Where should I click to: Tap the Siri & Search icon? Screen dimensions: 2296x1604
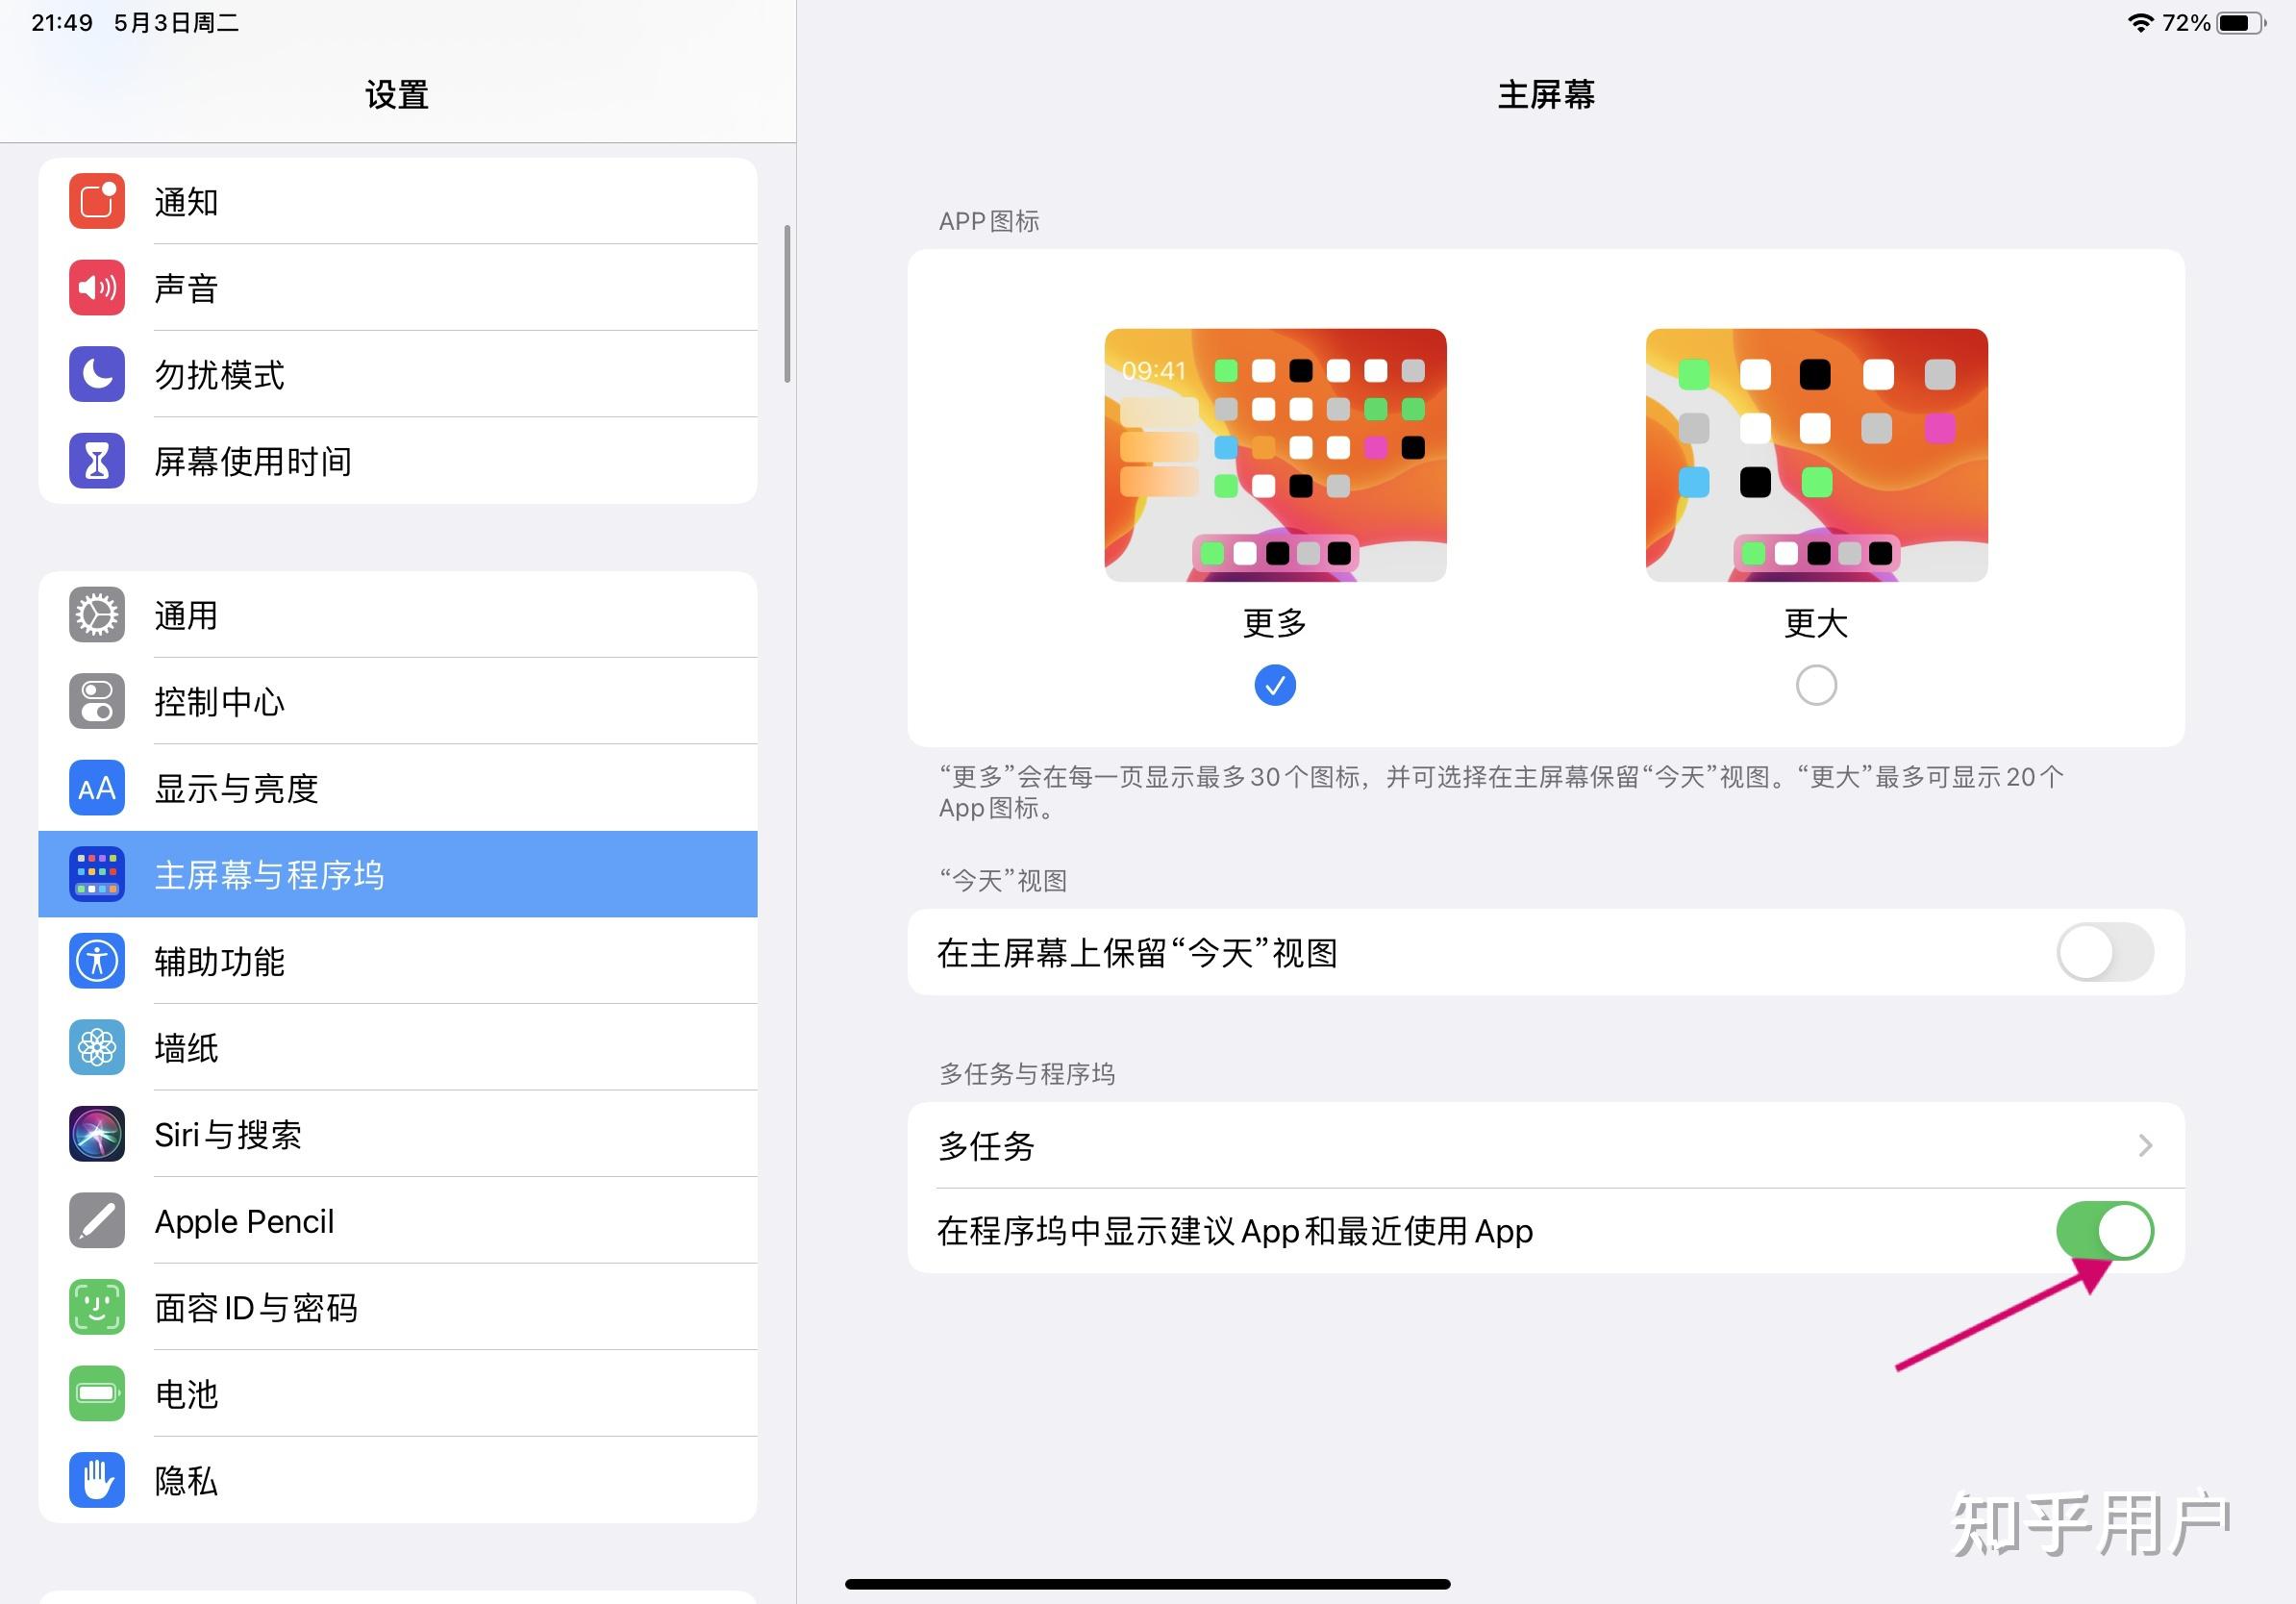(97, 1134)
